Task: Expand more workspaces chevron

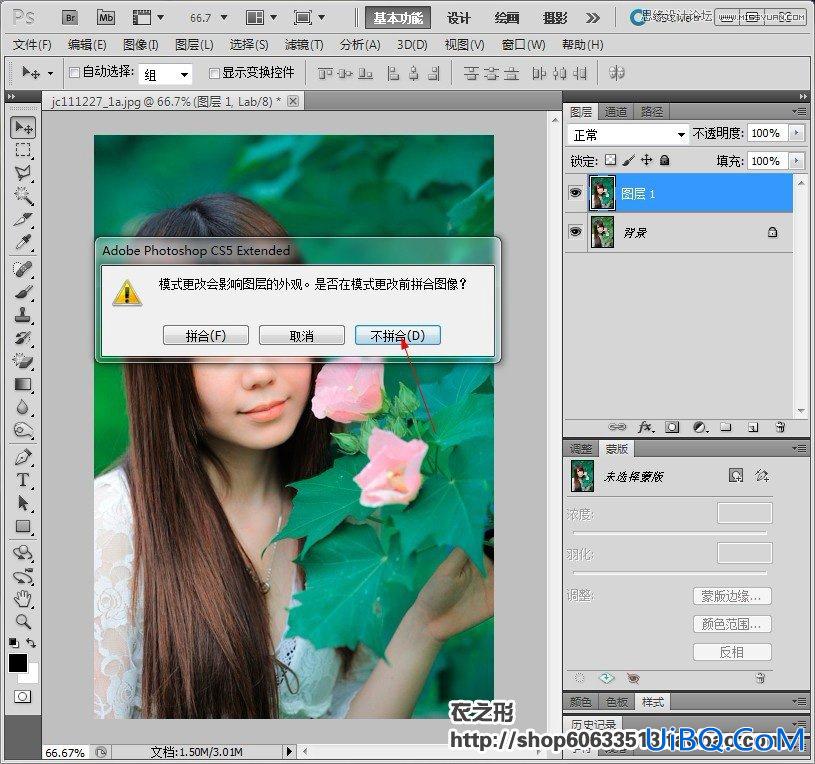Action: click(592, 18)
